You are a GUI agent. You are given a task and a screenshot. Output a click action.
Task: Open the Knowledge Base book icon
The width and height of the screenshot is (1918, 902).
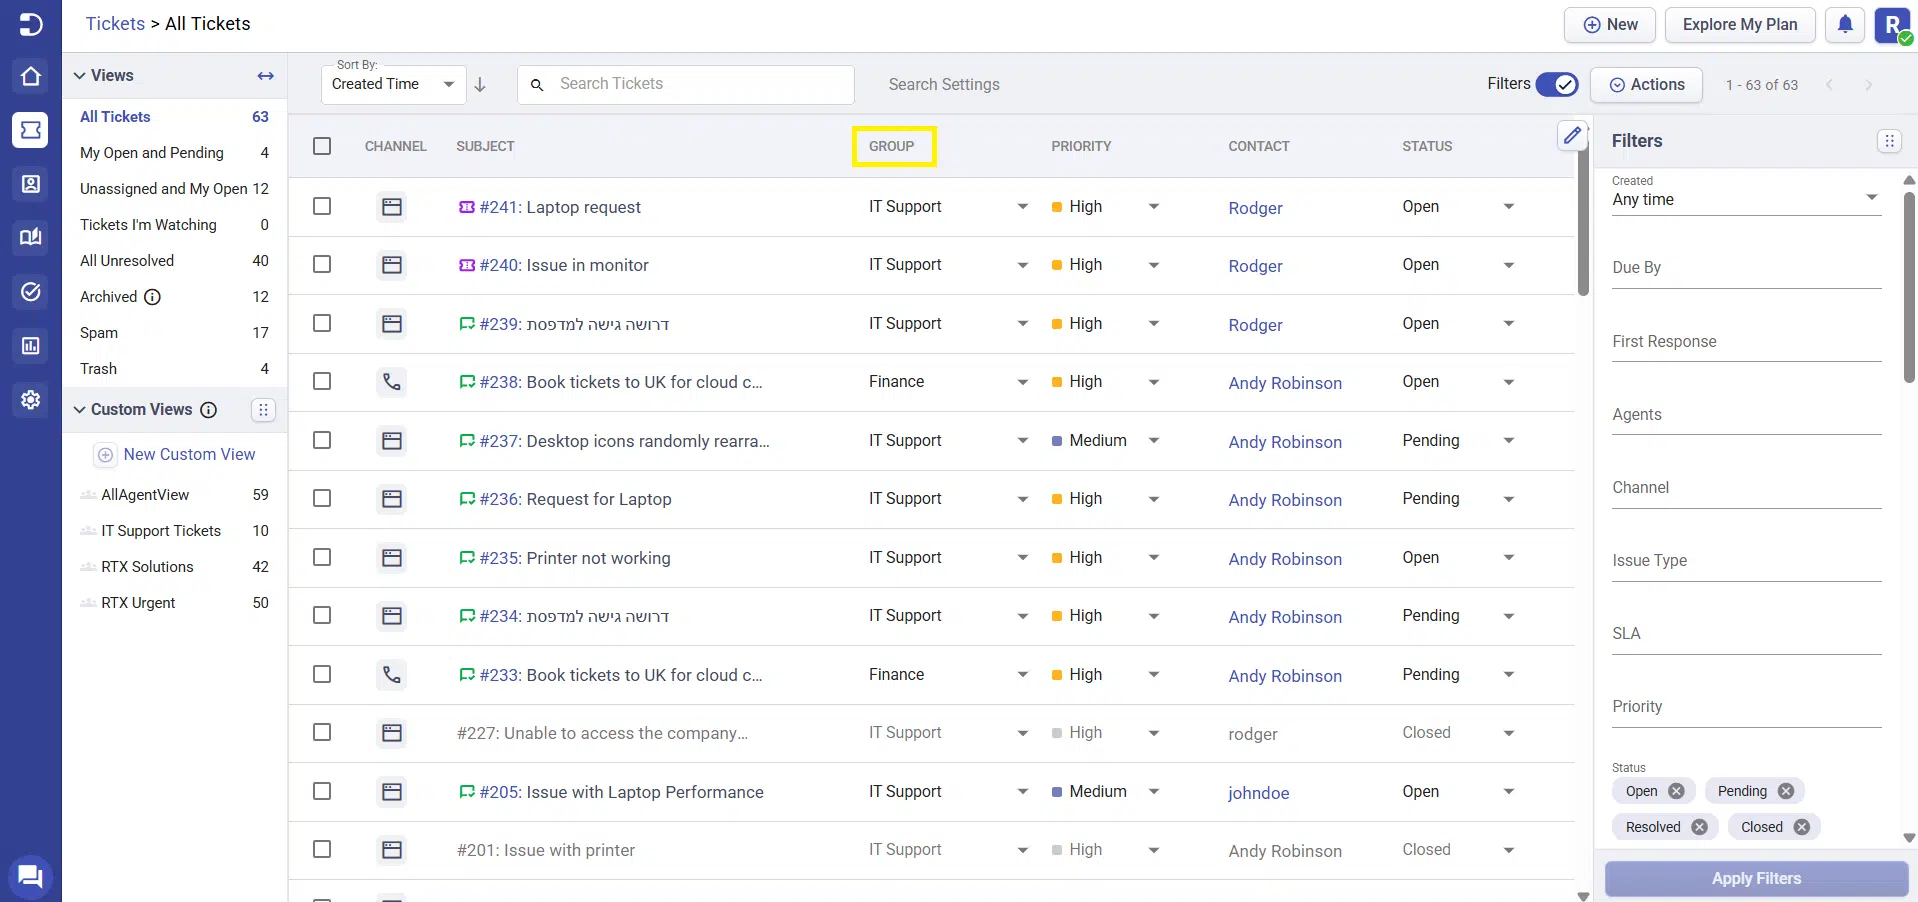coord(31,237)
